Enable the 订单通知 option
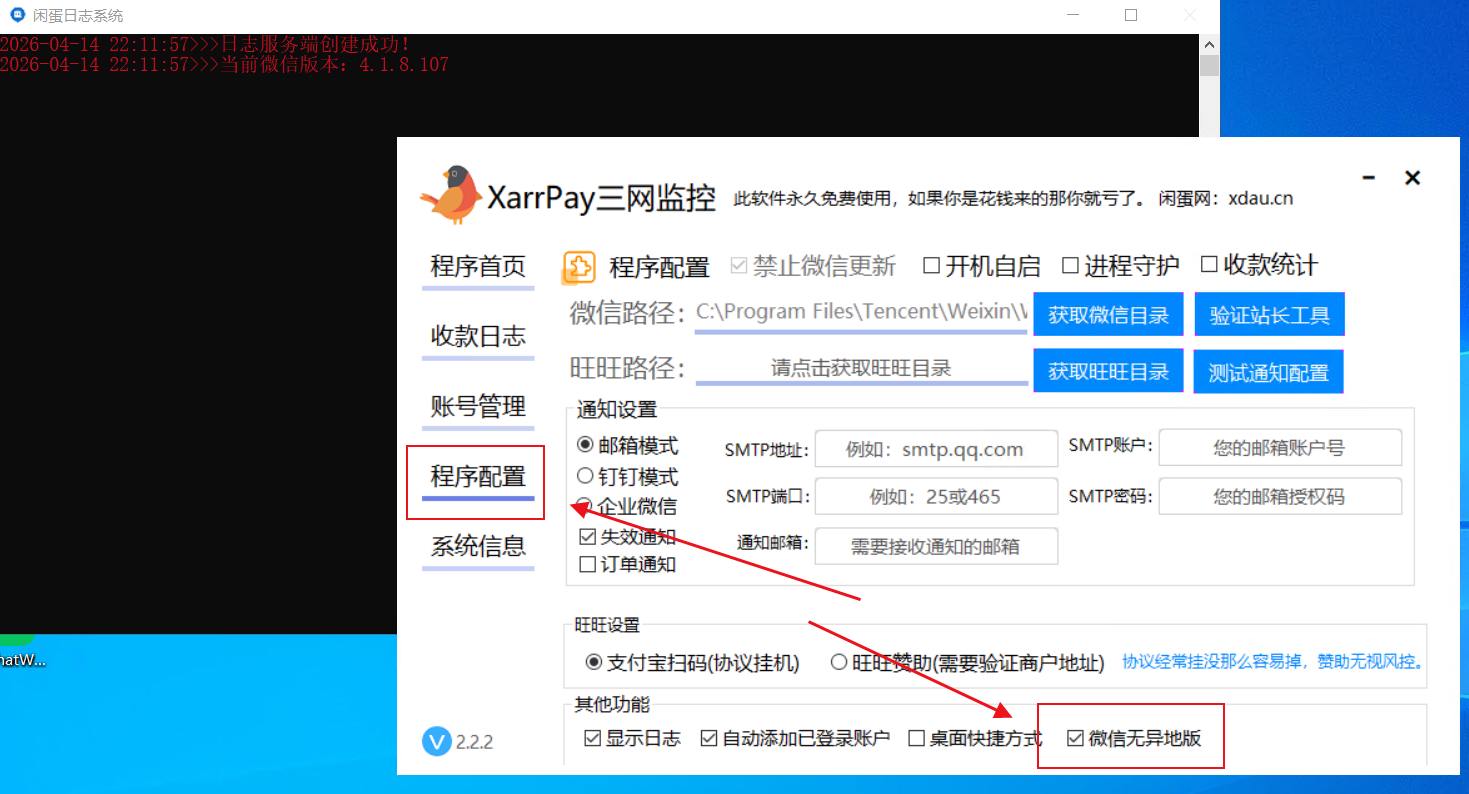The height and width of the screenshot is (794, 1469). (x=588, y=563)
